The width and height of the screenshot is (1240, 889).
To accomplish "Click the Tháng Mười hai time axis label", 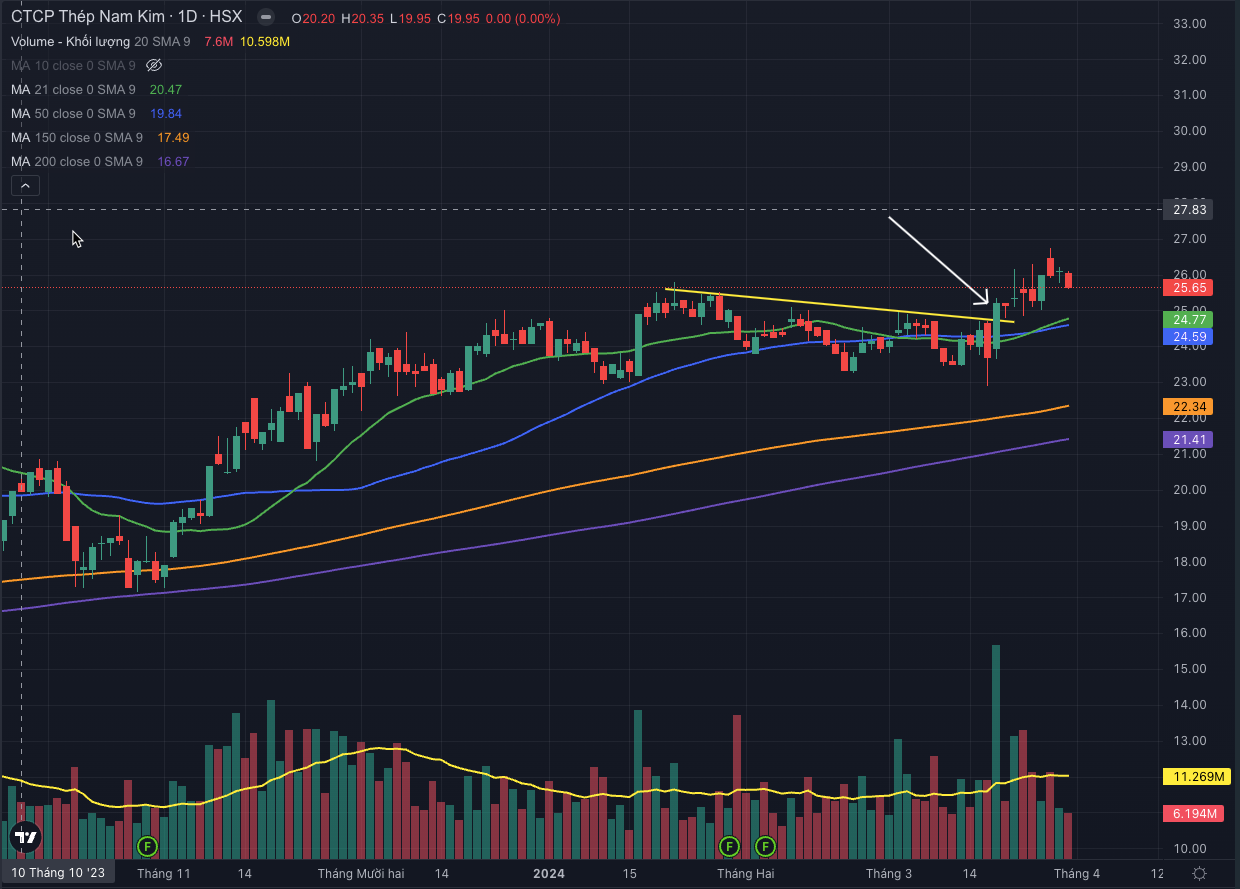I will point(361,873).
